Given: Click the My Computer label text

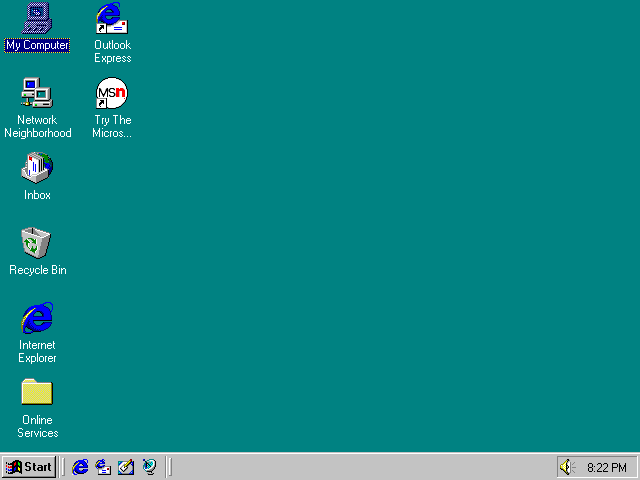Looking at the screenshot, I should click(37, 45).
